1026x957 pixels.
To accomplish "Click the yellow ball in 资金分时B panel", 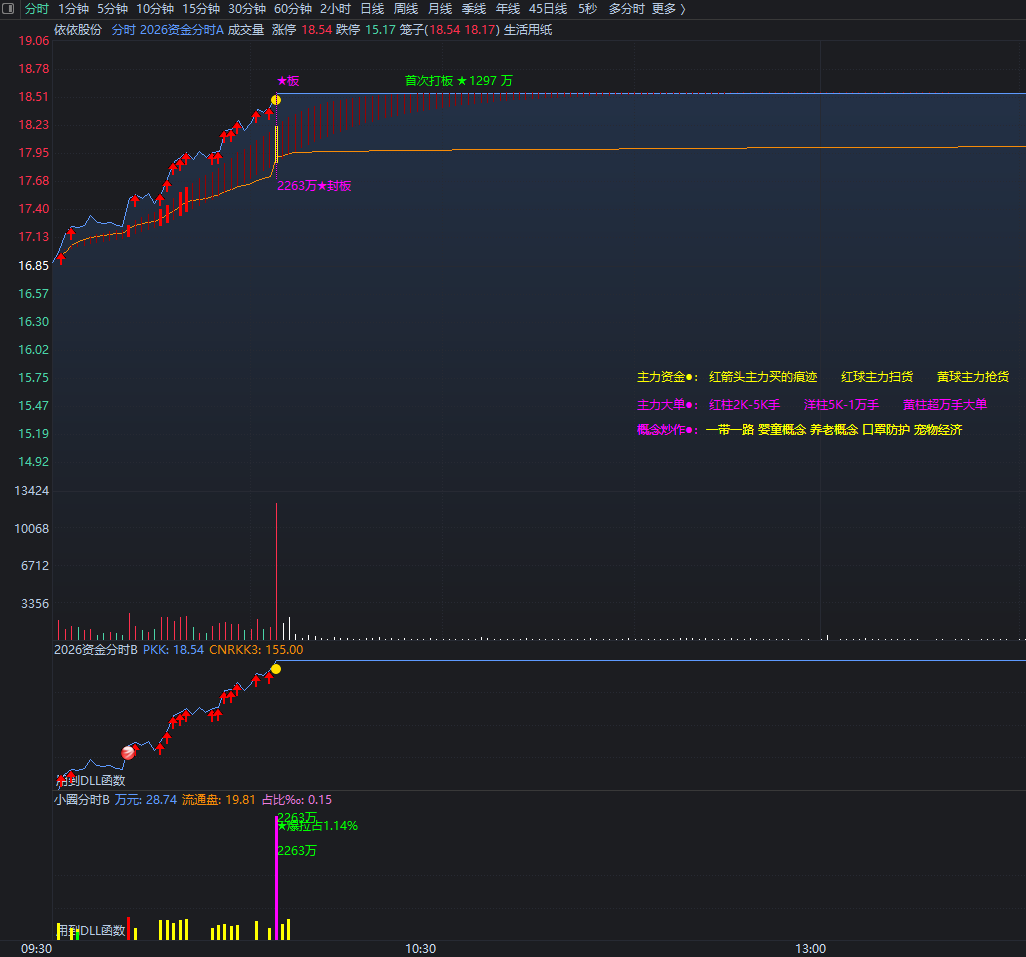I will point(276,669).
